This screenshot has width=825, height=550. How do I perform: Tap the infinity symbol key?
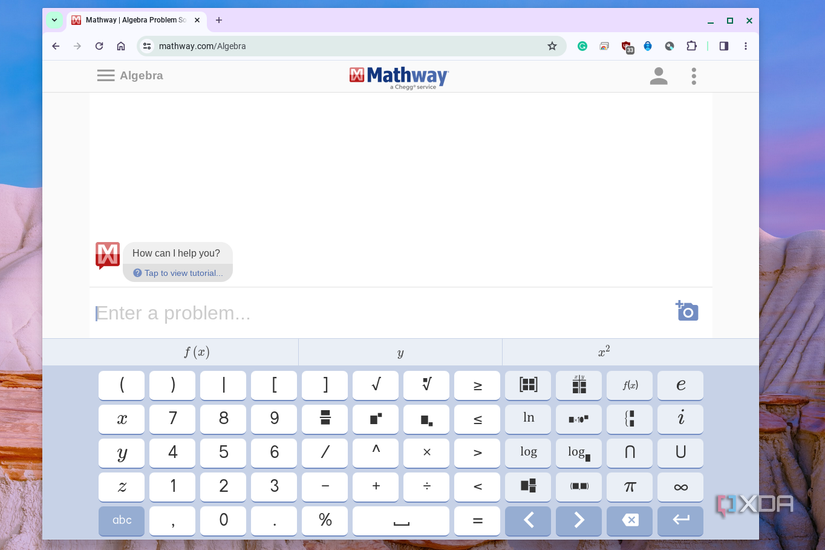[x=680, y=486]
